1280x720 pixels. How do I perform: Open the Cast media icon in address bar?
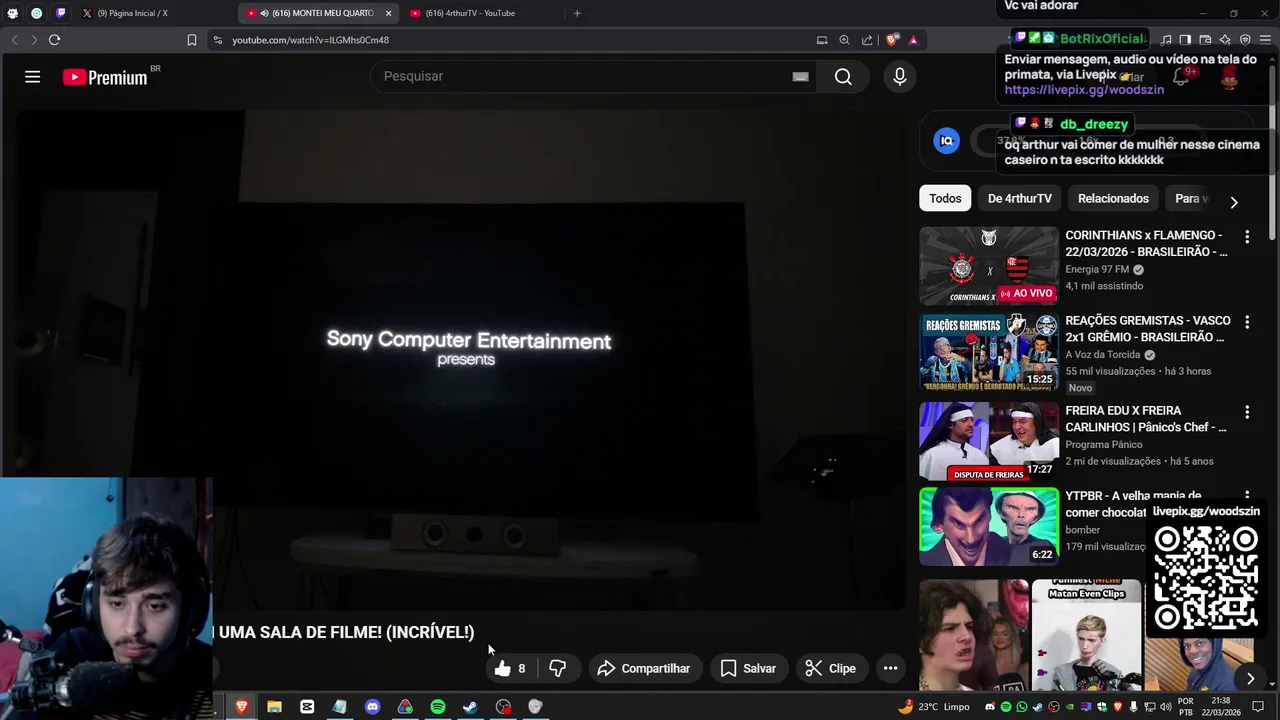pyautogui.click(x=822, y=40)
